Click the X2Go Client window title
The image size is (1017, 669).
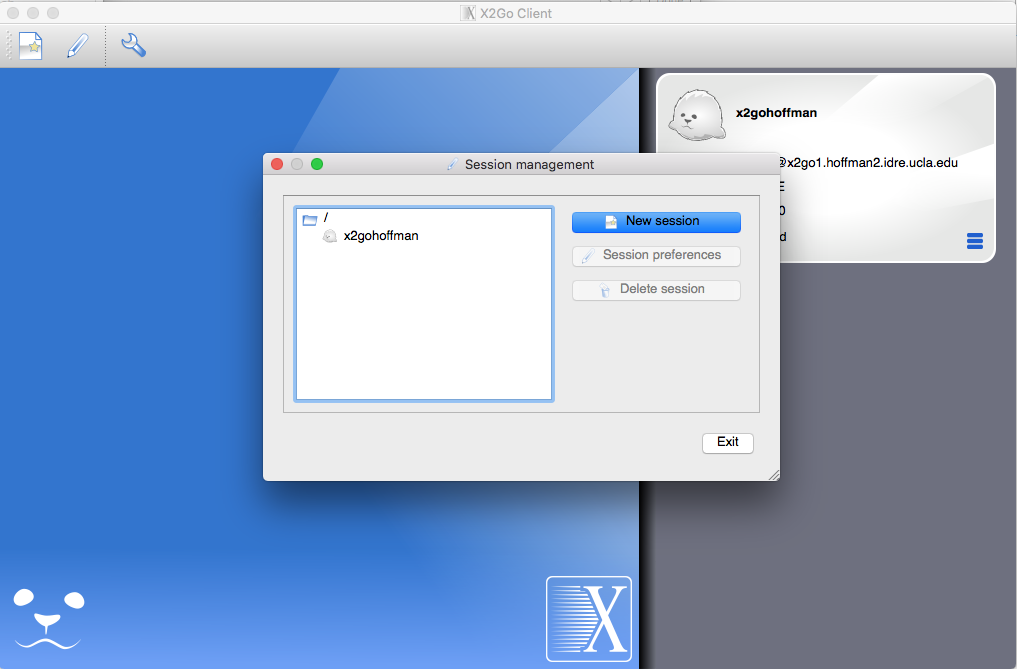pos(516,14)
